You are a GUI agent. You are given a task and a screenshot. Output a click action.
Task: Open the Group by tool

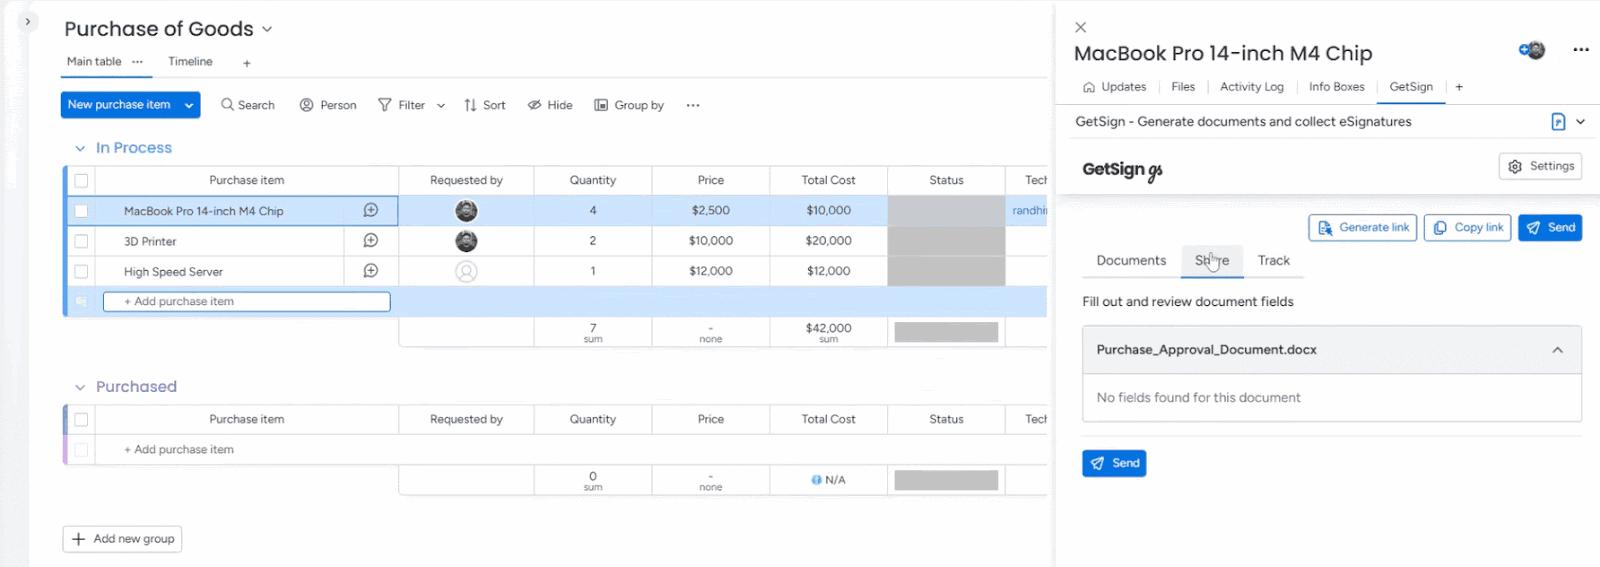pos(629,105)
